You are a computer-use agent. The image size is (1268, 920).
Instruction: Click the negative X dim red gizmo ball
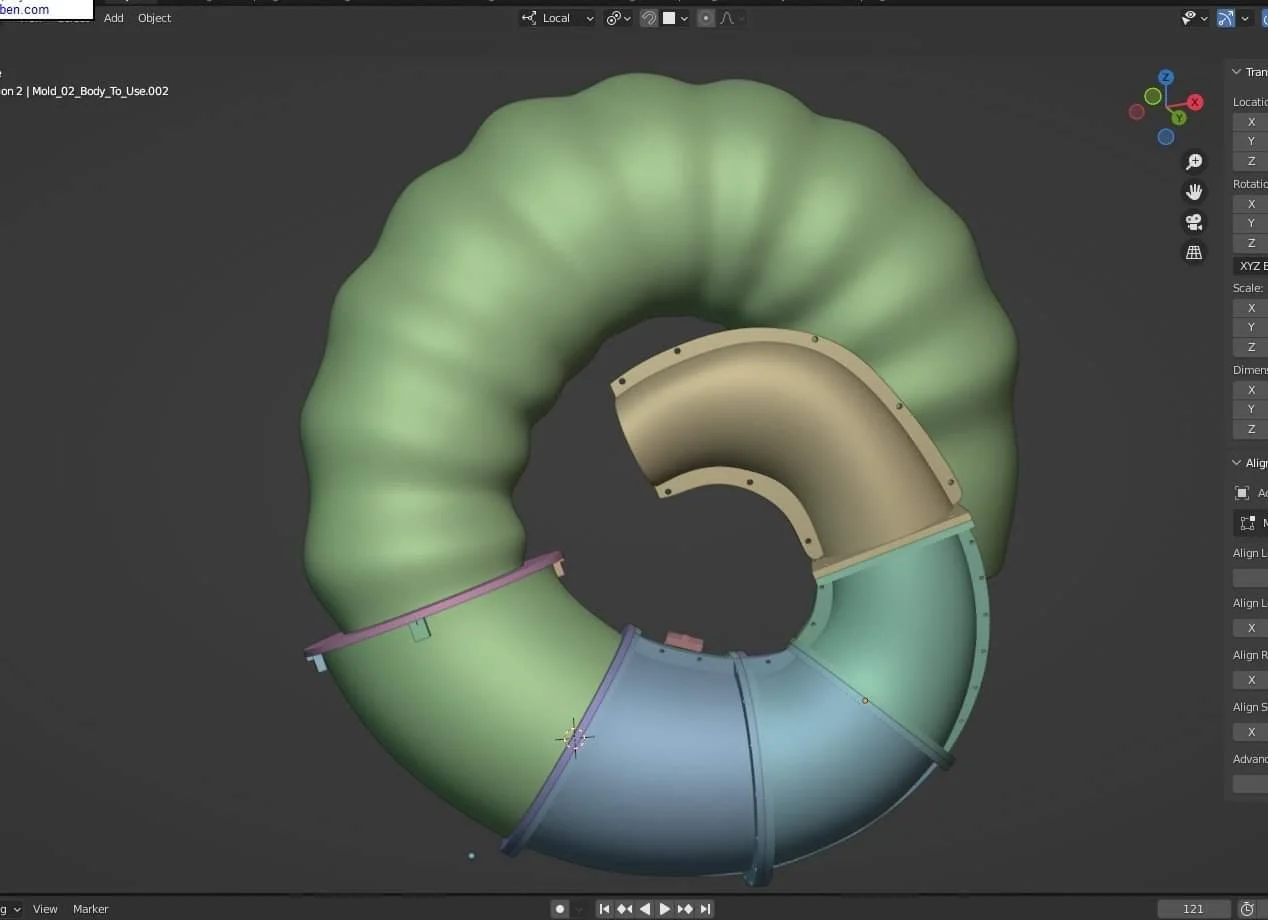(1137, 112)
